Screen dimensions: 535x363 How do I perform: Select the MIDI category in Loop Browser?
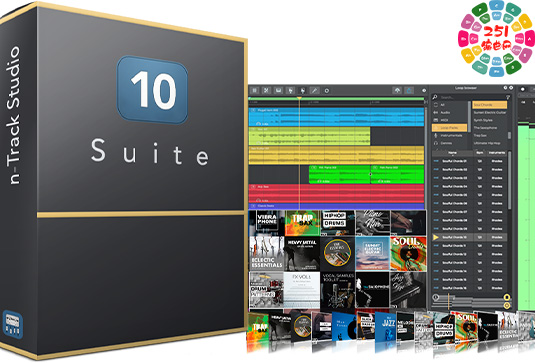pyautogui.click(x=450, y=120)
